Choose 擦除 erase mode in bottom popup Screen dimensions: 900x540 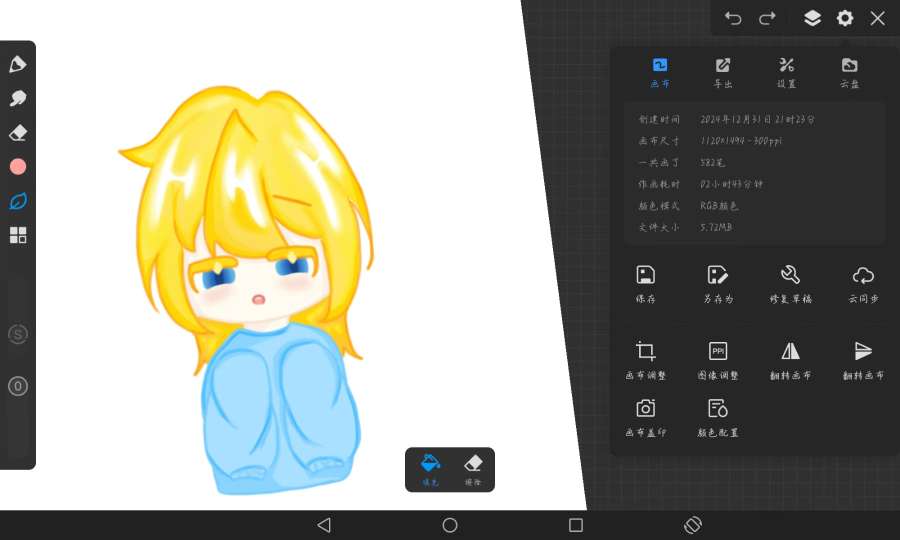473,469
